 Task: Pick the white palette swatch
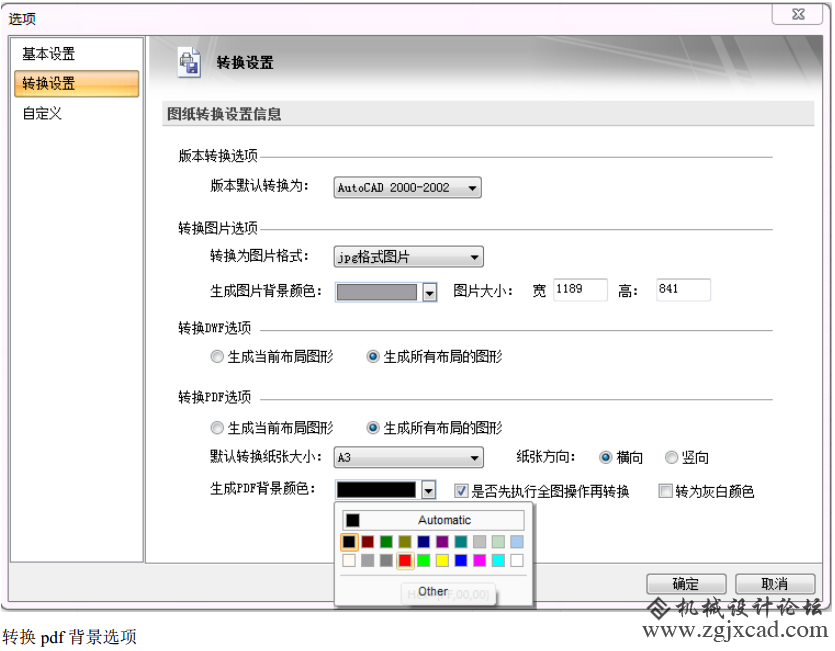(x=517, y=560)
